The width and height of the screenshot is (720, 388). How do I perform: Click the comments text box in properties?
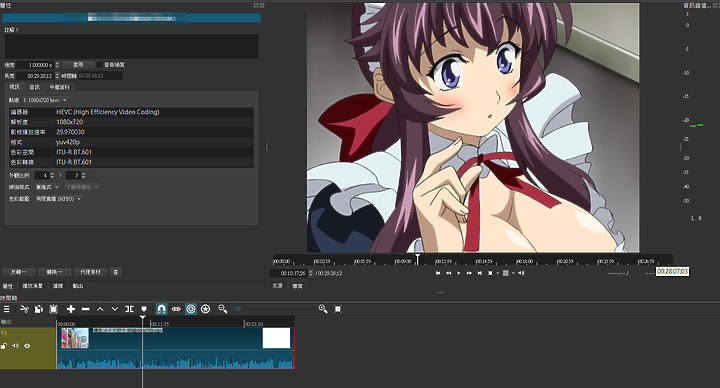131,46
